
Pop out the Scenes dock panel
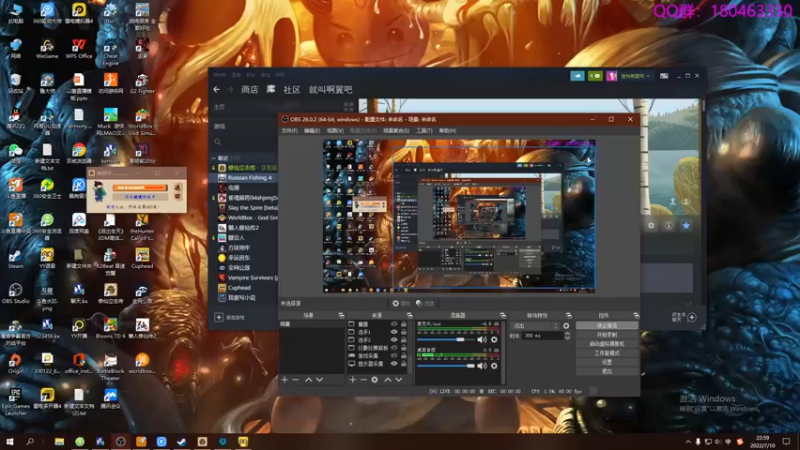click(341, 315)
